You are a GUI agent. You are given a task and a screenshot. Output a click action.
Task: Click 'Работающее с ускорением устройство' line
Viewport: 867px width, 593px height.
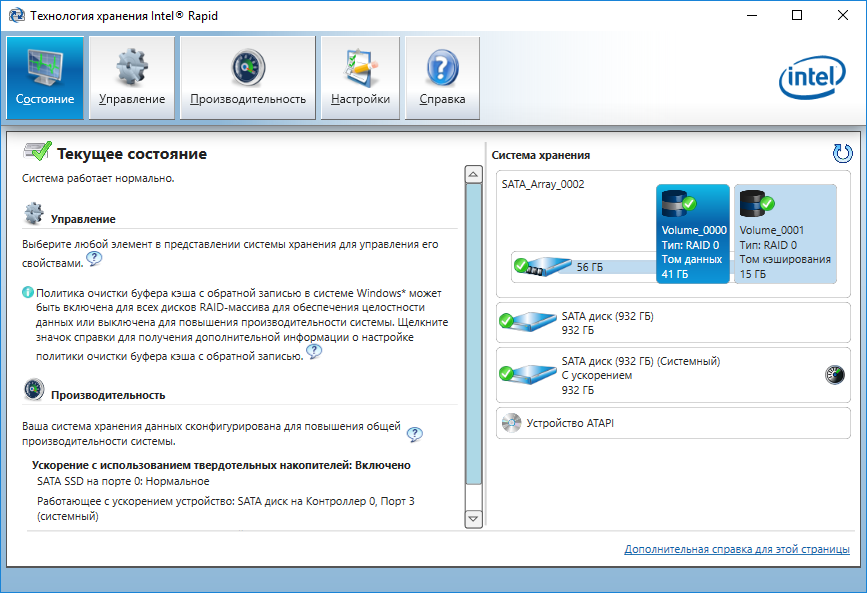[x=226, y=508]
